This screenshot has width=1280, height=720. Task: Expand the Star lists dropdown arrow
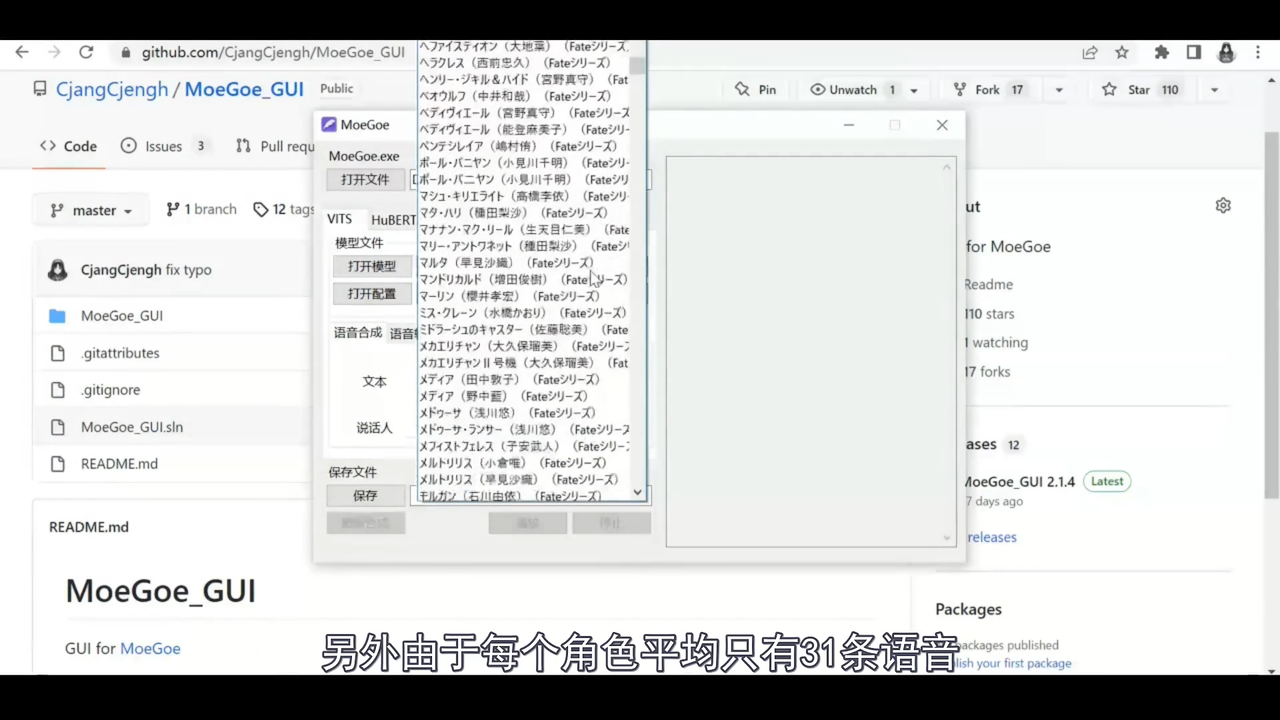pyautogui.click(x=1214, y=90)
